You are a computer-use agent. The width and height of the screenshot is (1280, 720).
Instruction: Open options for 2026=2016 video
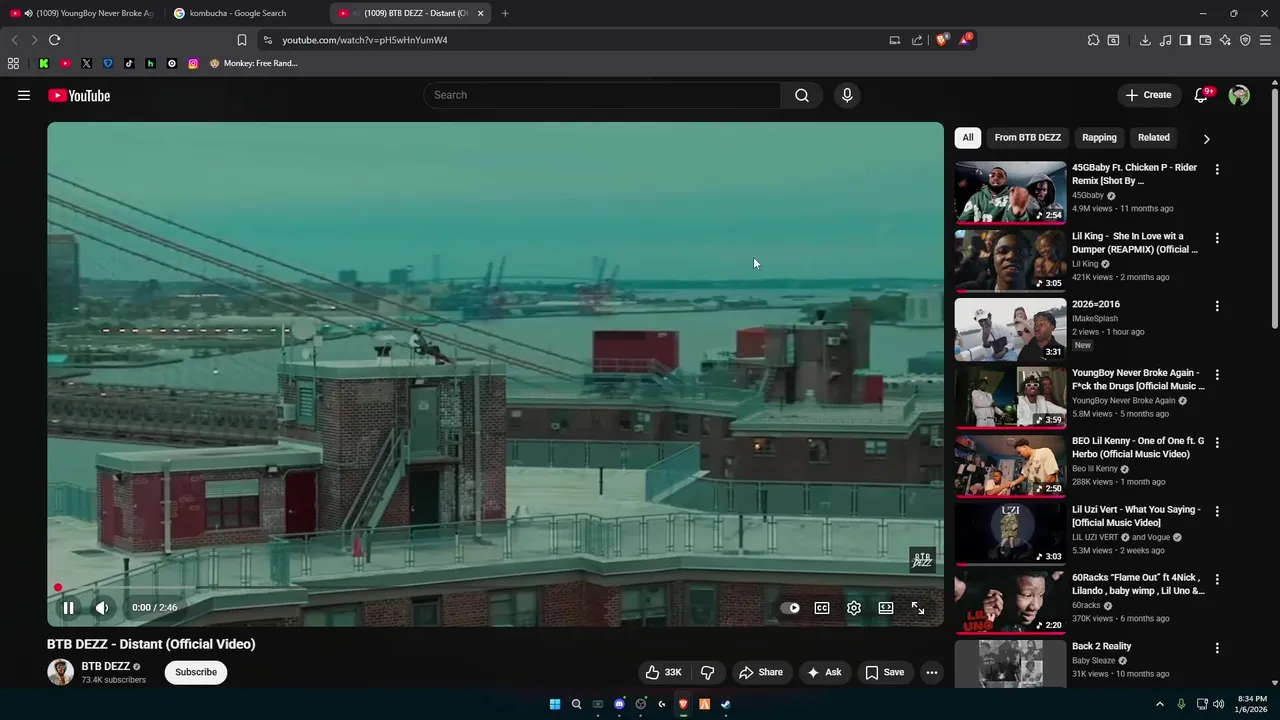[1217, 306]
